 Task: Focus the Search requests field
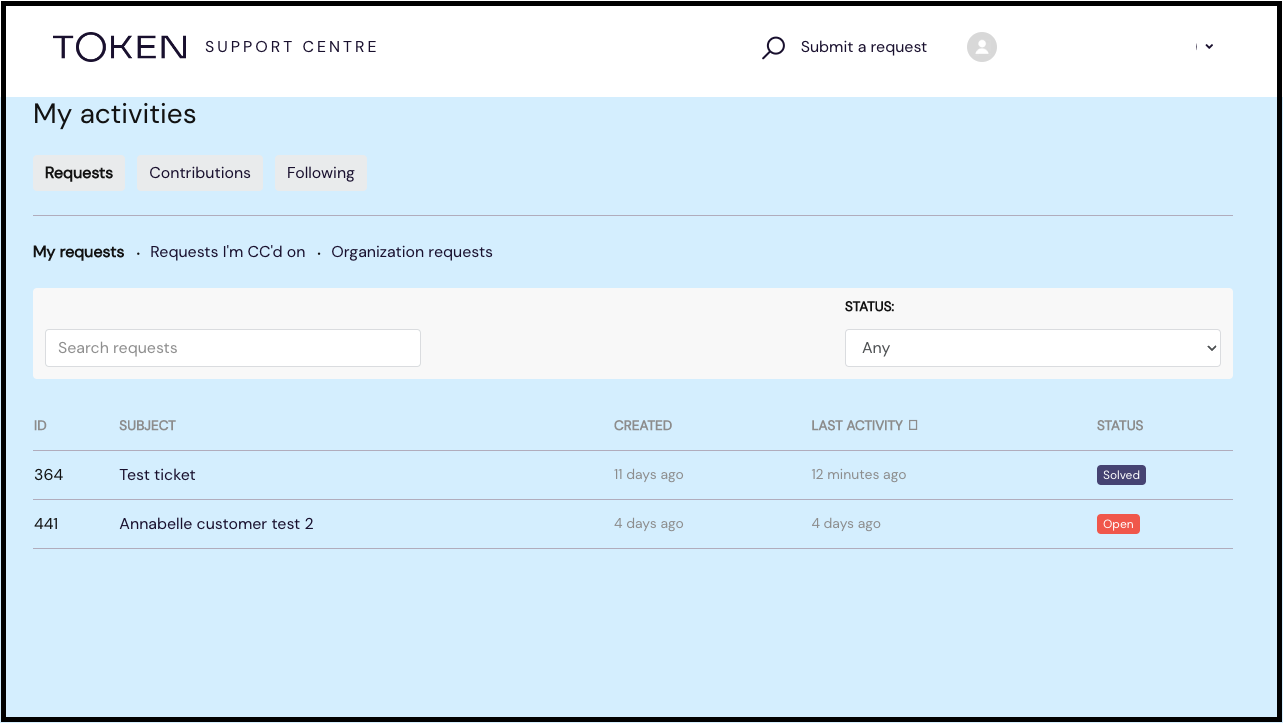pyautogui.click(x=233, y=348)
